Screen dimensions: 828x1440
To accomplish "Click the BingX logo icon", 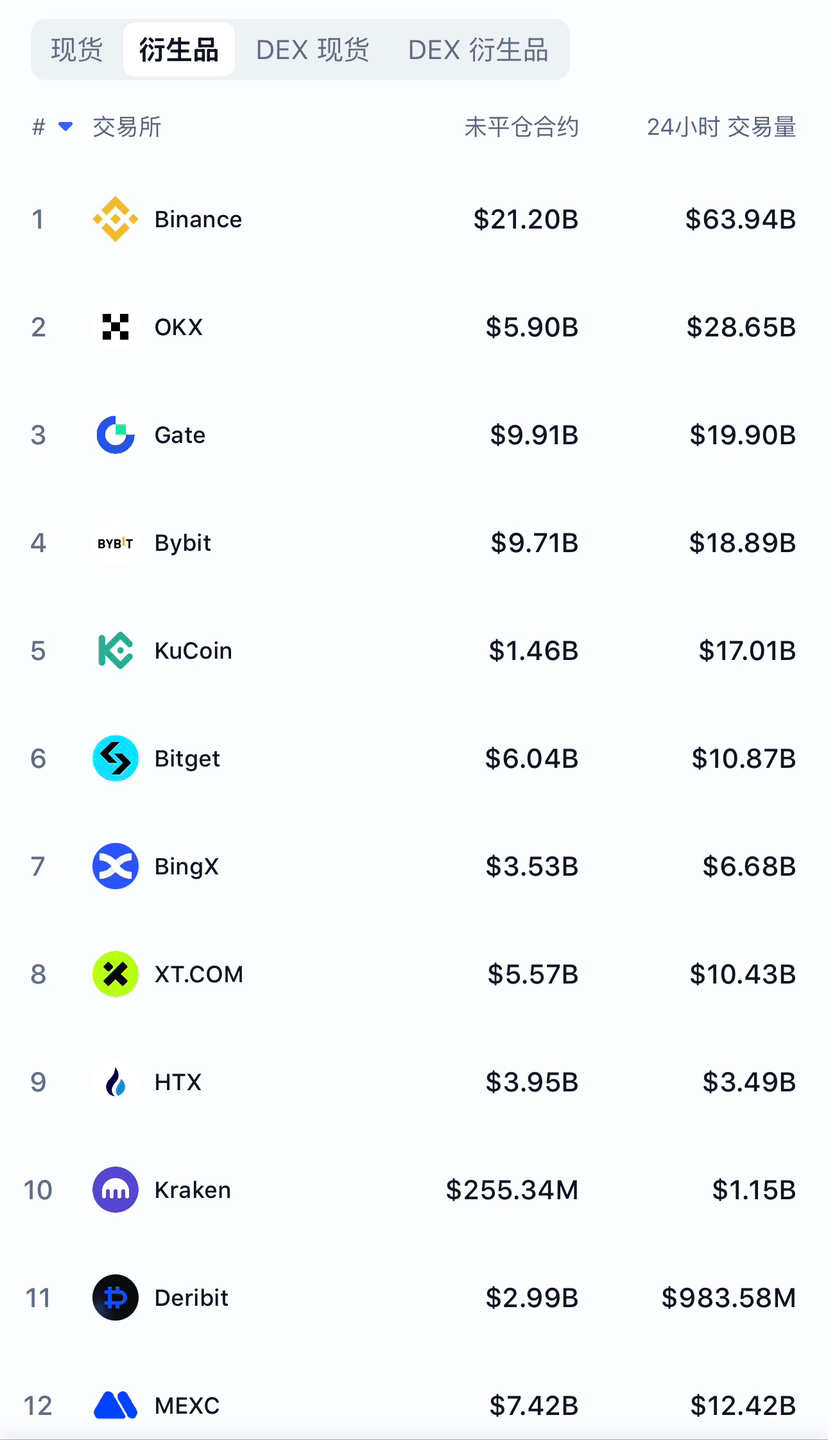I will tap(115, 866).
